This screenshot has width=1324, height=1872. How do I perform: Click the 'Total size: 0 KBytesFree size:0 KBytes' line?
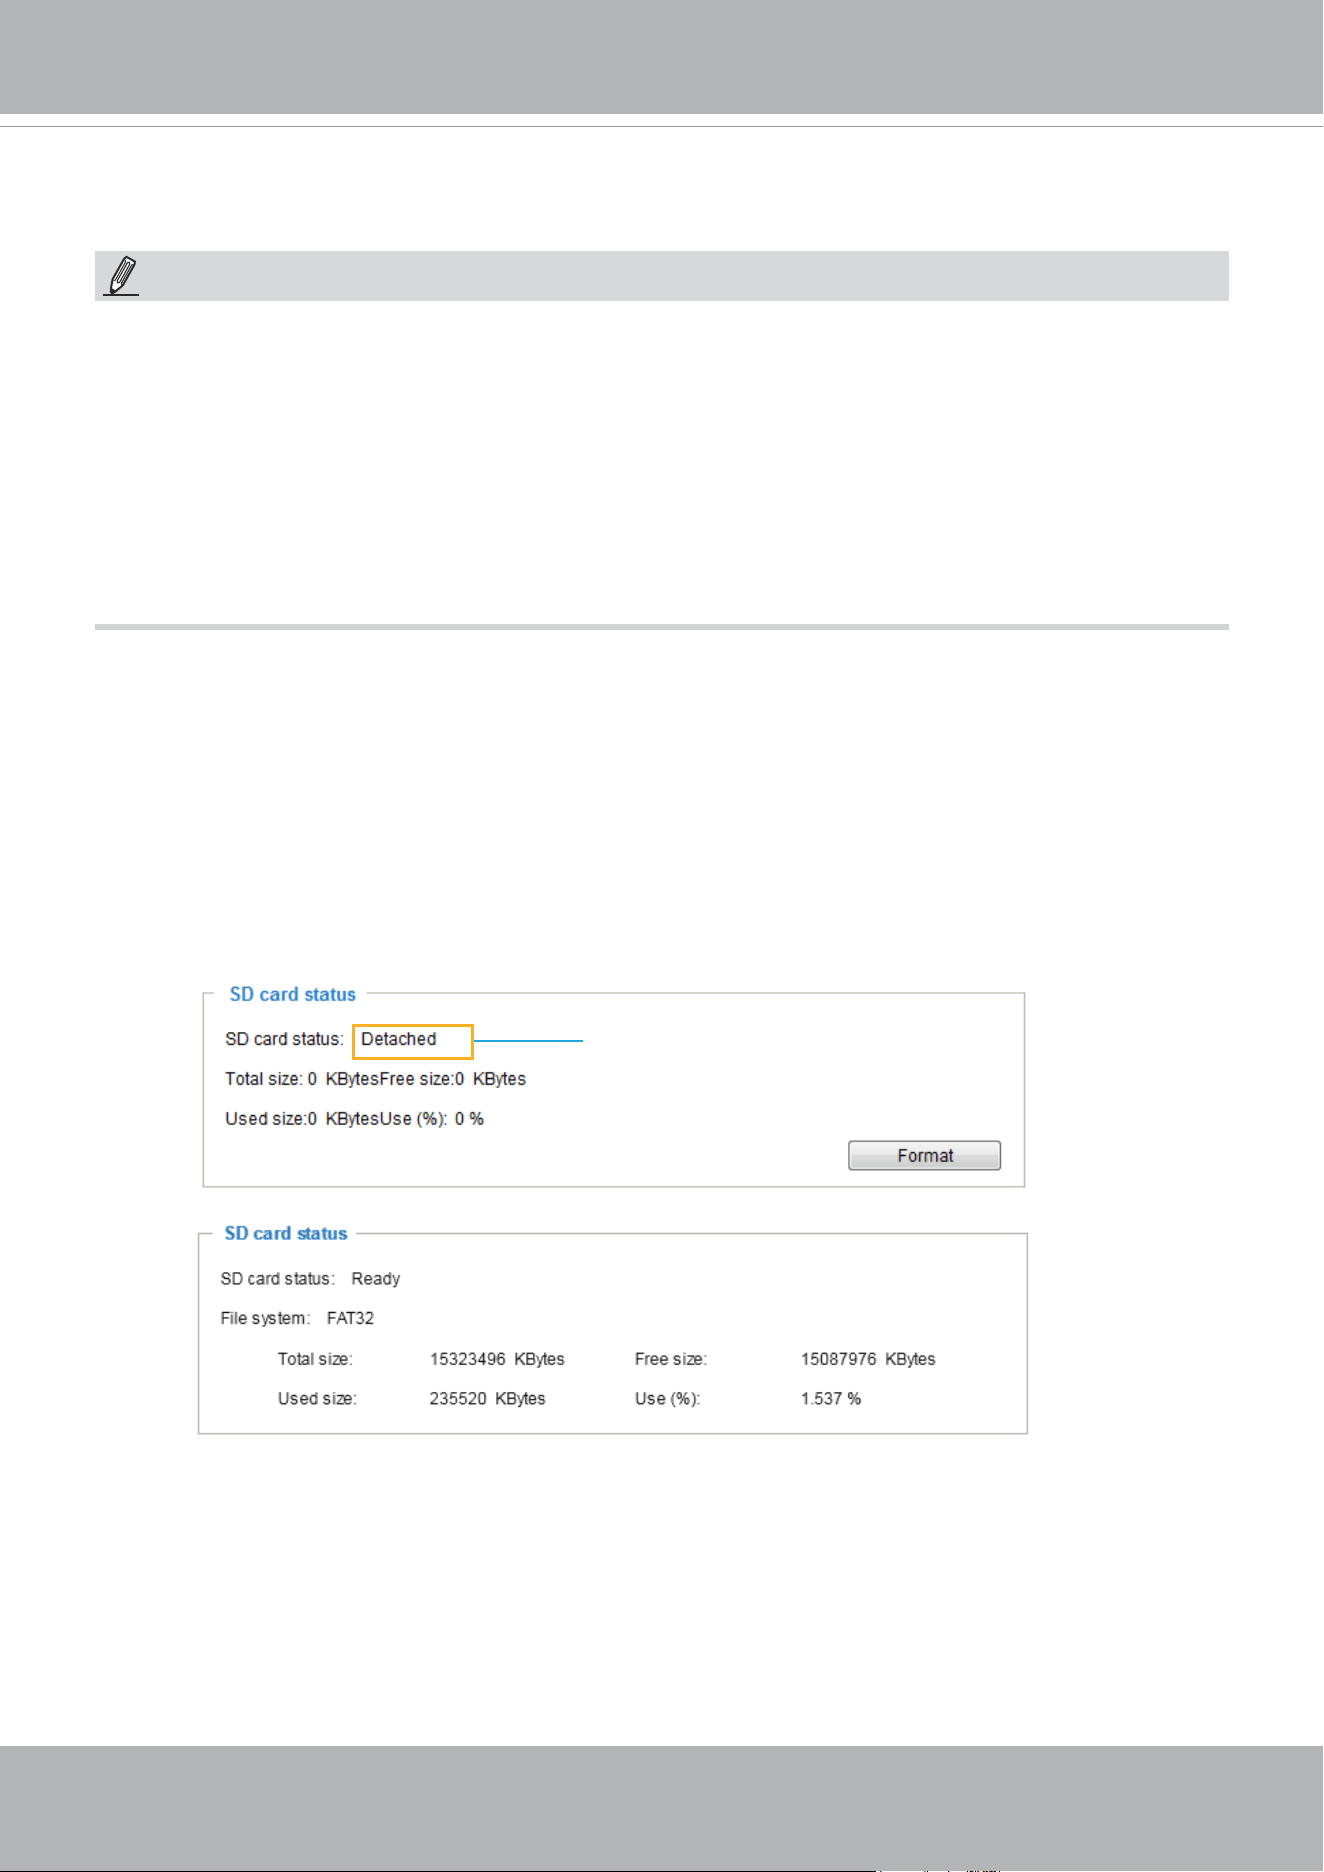tap(375, 1079)
